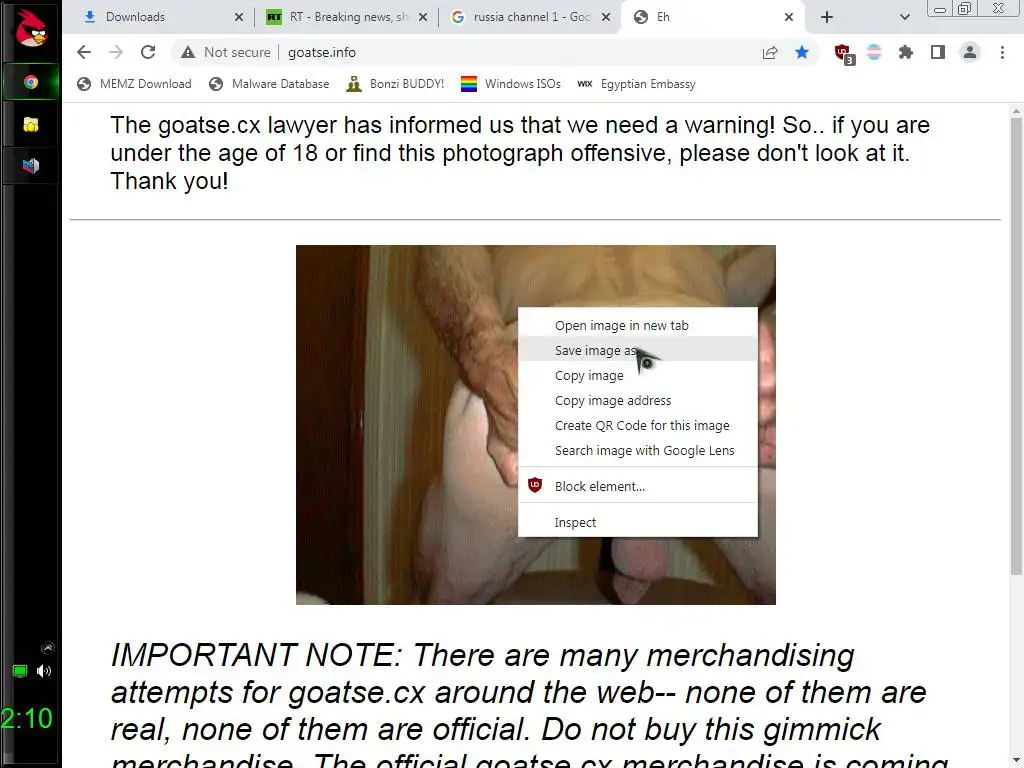Open the Chrome profile avatar menu
Viewport: 1024px width, 768px height.
pos(970,52)
